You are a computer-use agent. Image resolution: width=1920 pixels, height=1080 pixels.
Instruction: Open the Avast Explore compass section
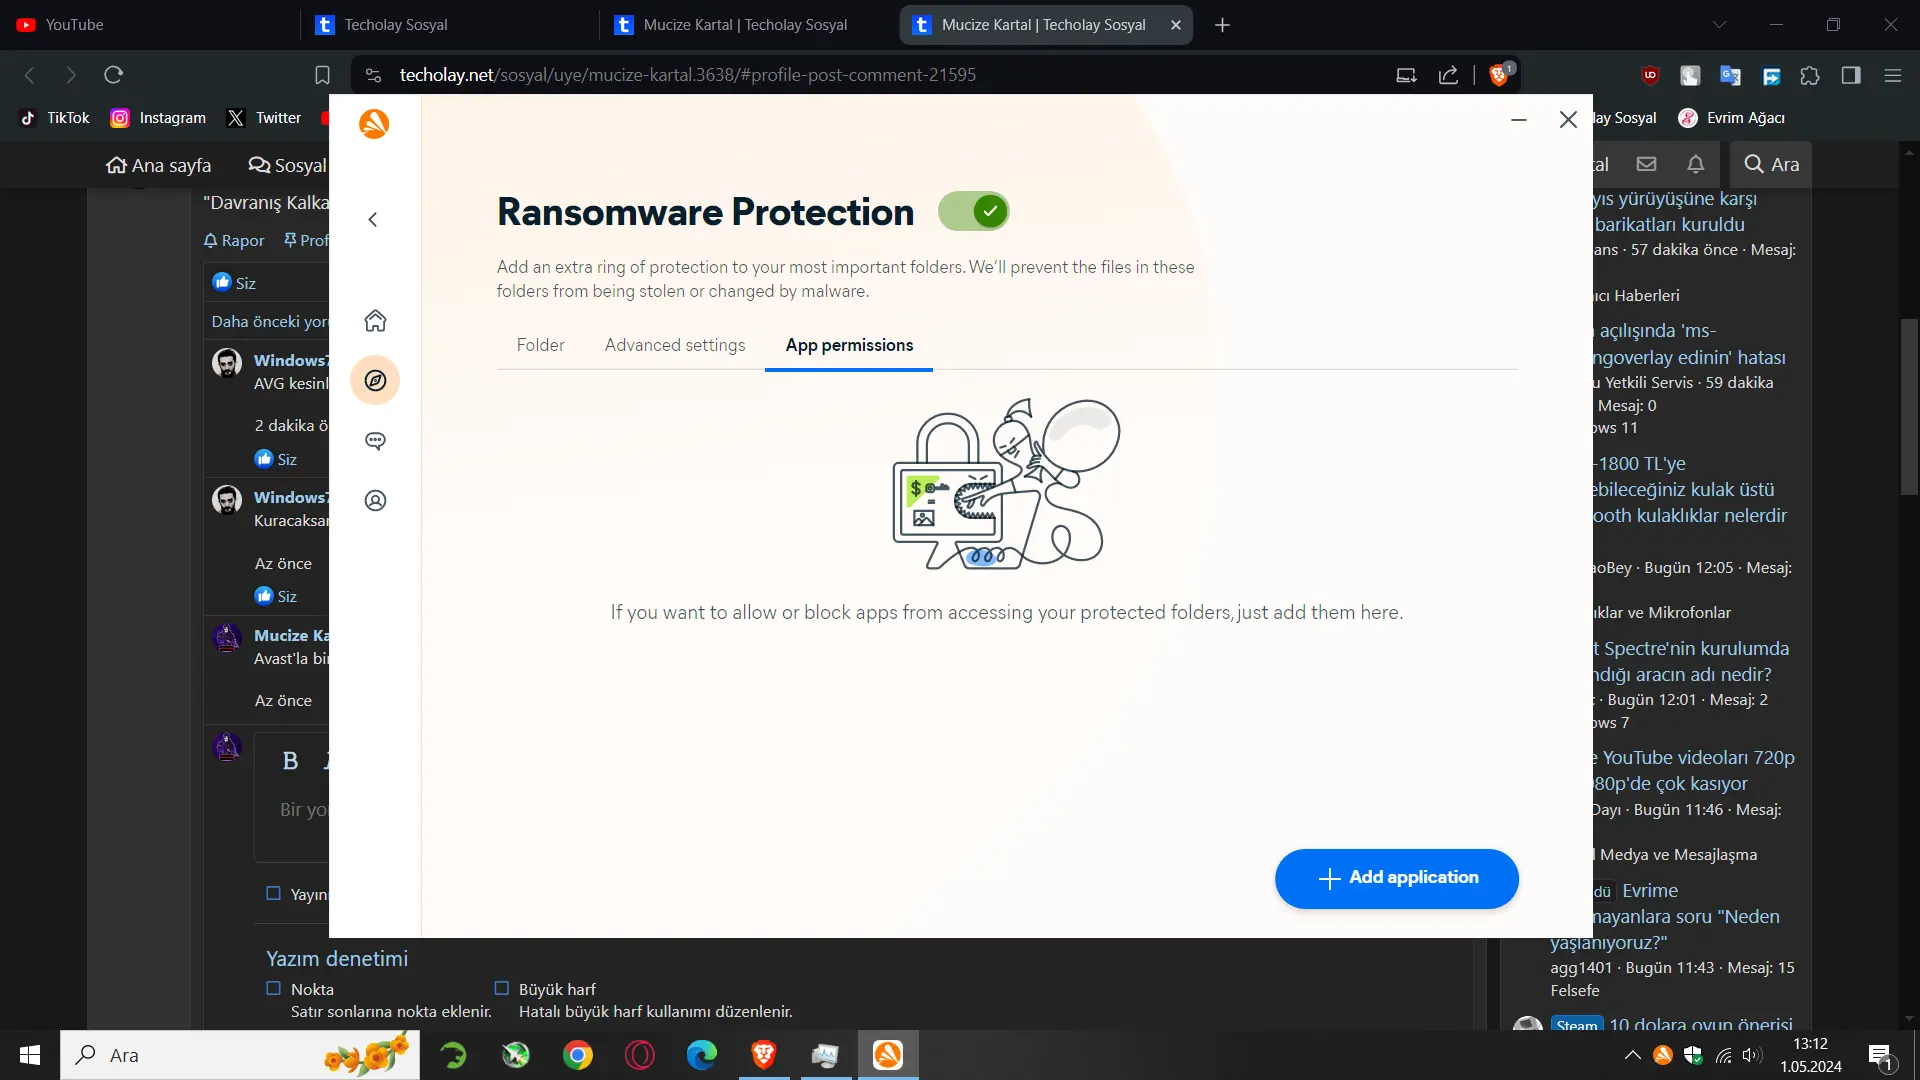(x=375, y=381)
